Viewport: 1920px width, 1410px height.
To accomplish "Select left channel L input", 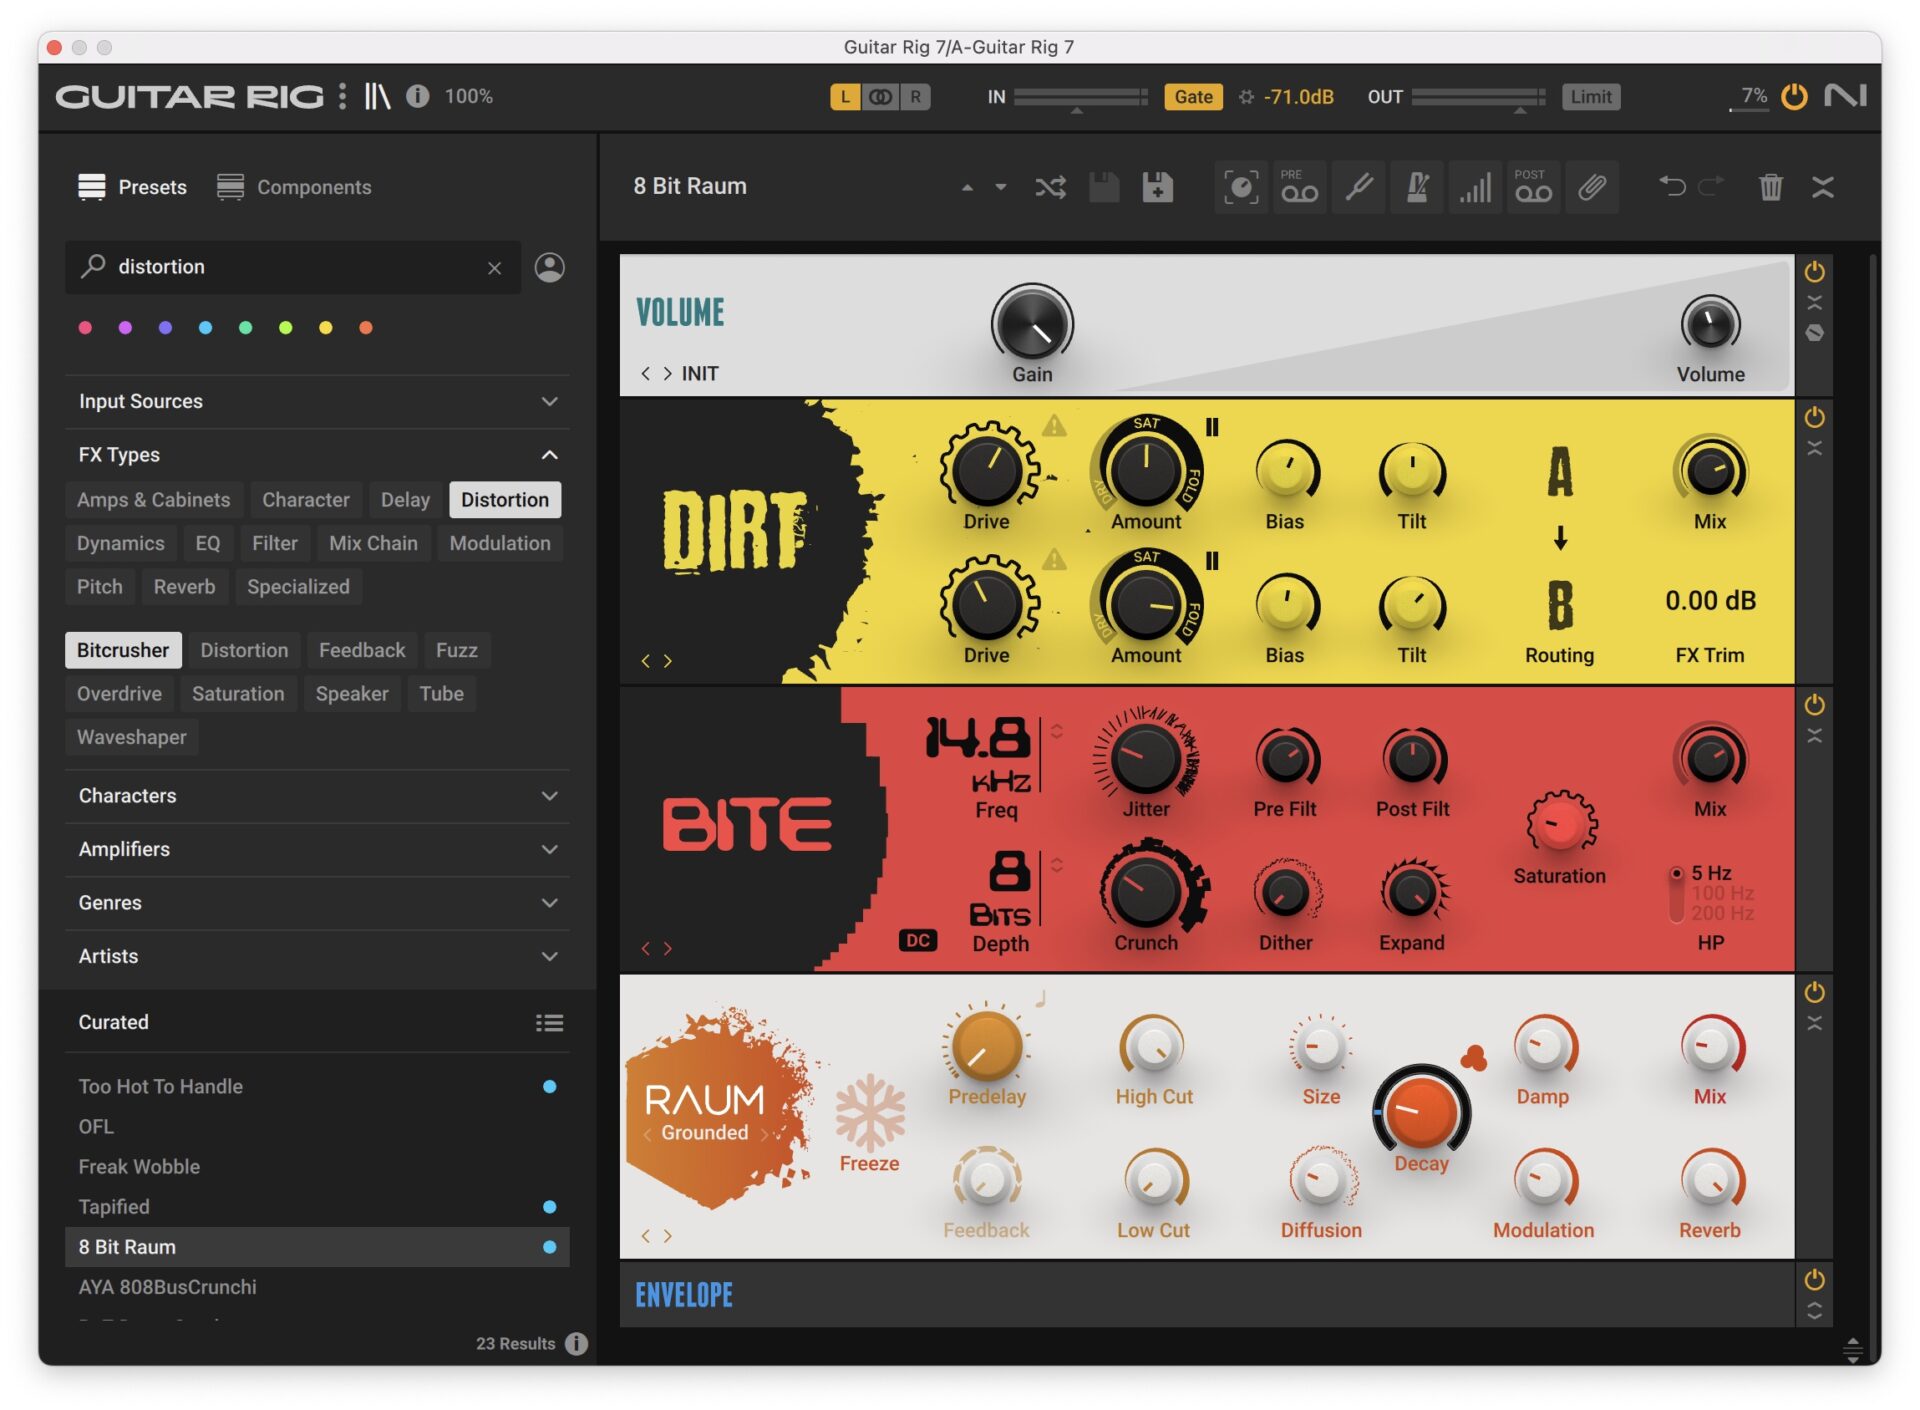I will (x=845, y=97).
